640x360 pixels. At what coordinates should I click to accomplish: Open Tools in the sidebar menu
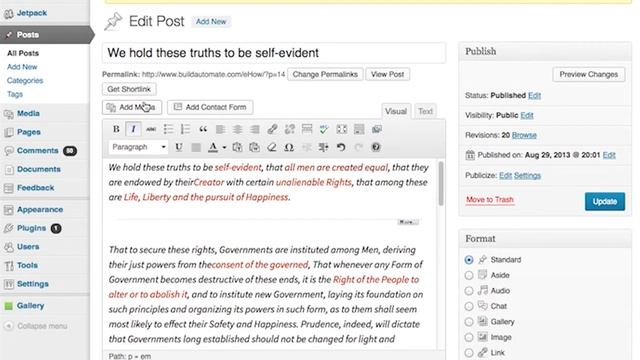pyautogui.click(x=27, y=265)
